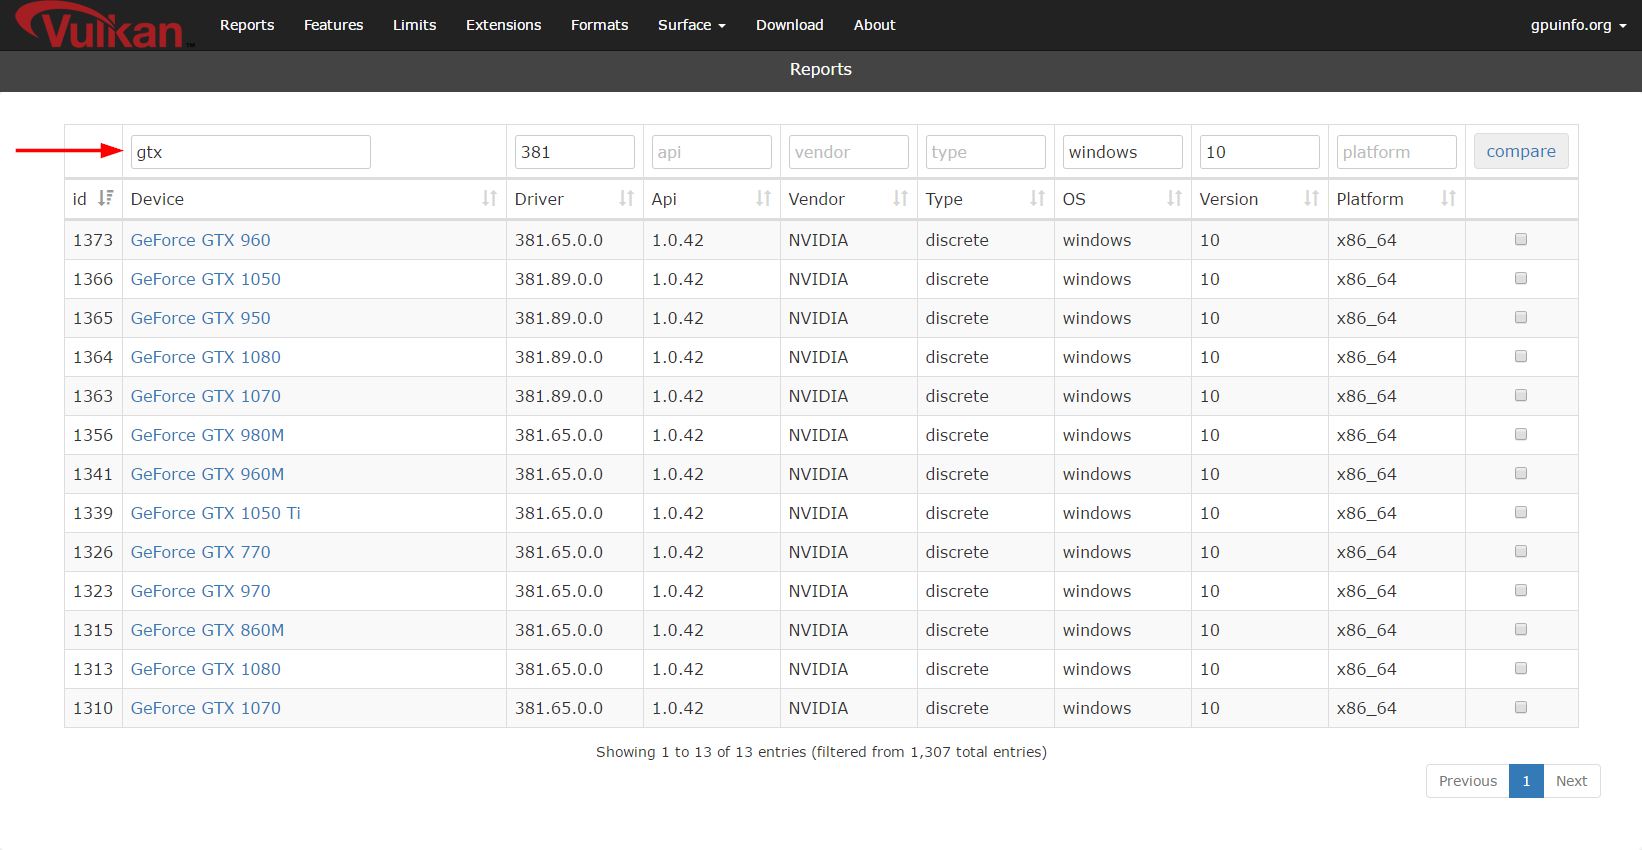Select checkbox in GTX 970 row
Image resolution: width=1642 pixels, height=850 pixels.
1521,590
